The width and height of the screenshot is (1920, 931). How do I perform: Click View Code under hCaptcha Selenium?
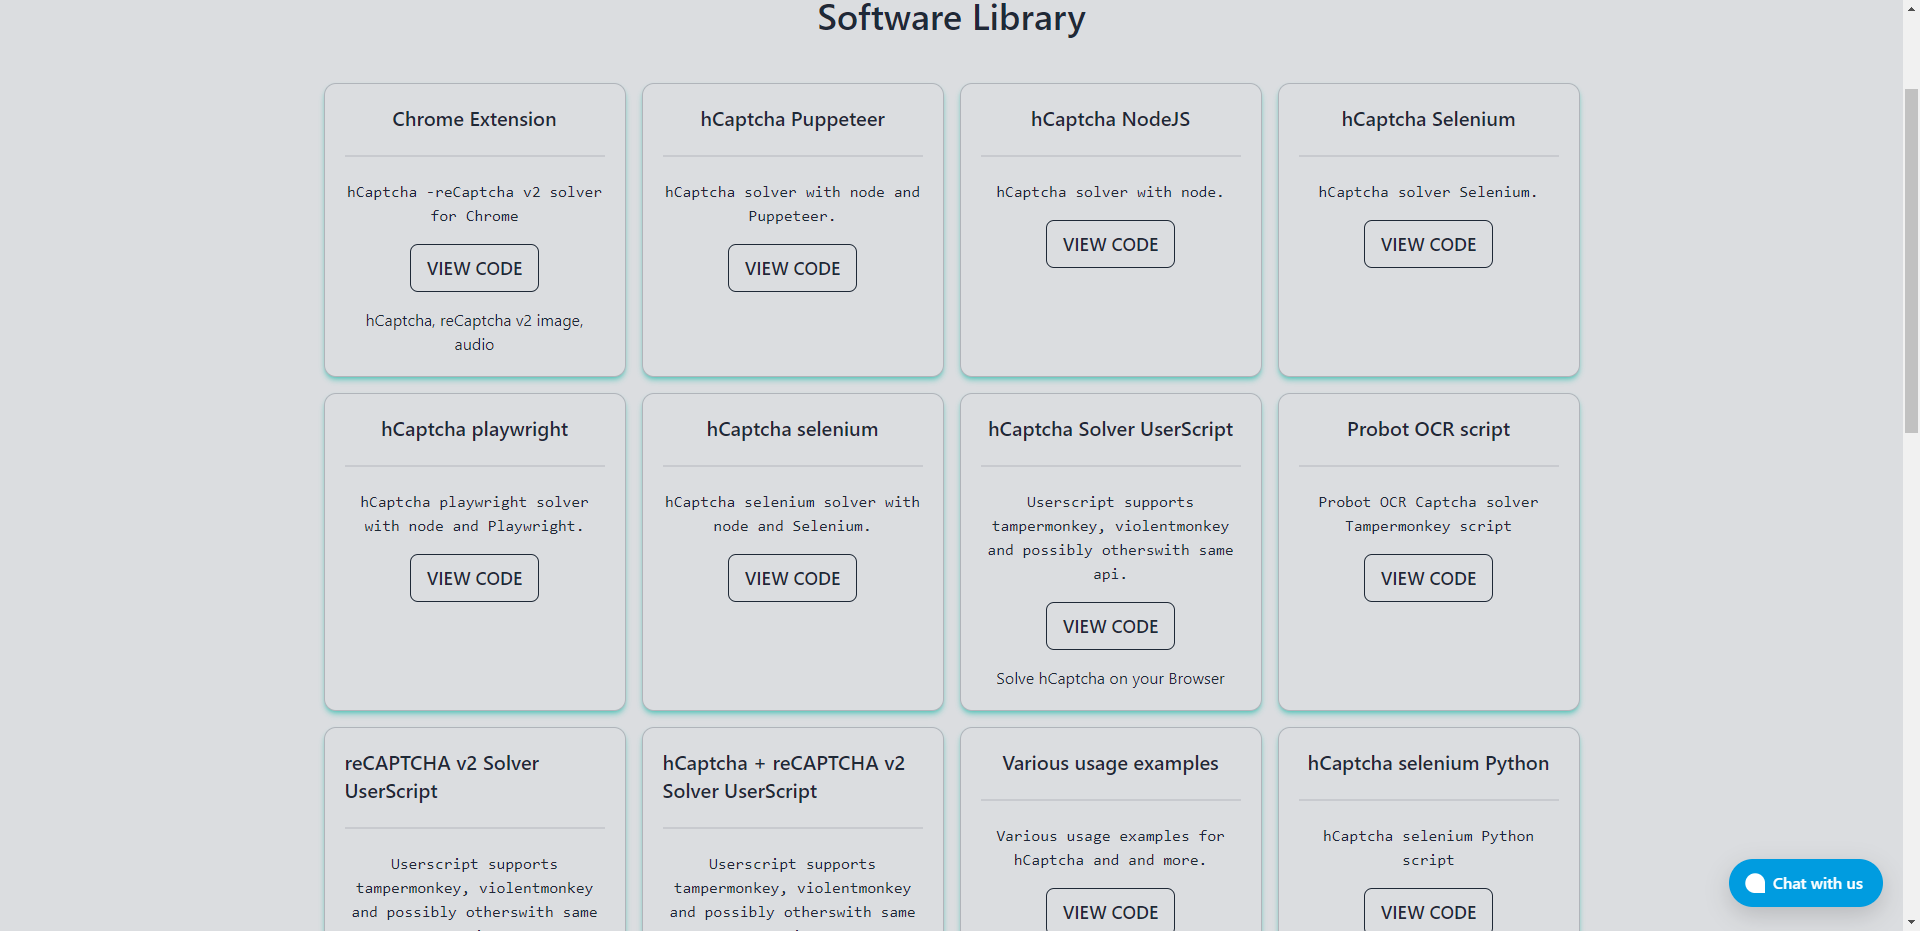[1428, 244]
